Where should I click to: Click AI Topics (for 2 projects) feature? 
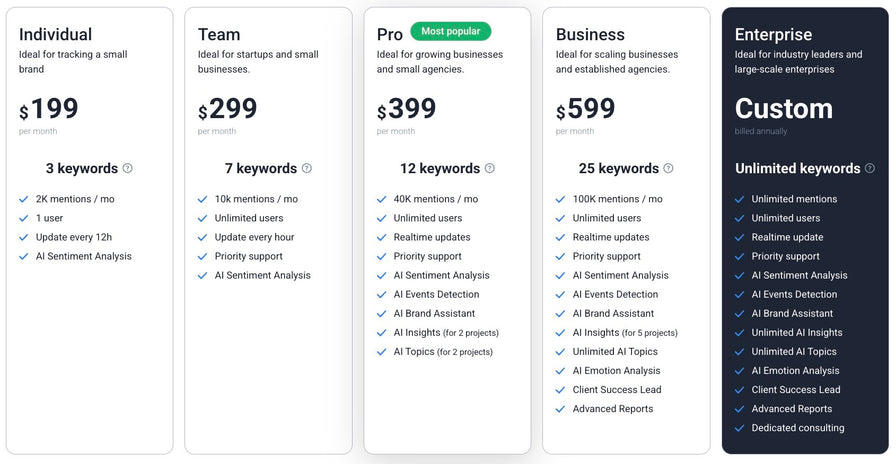[x=443, y=352]
